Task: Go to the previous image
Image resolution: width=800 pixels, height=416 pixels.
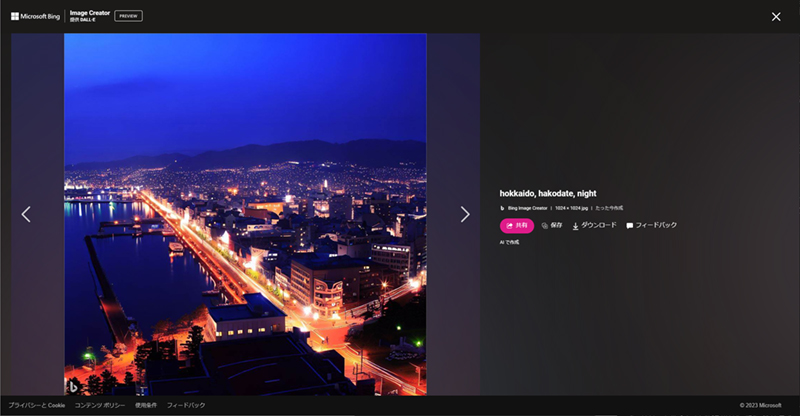Action: coord(26,214)
